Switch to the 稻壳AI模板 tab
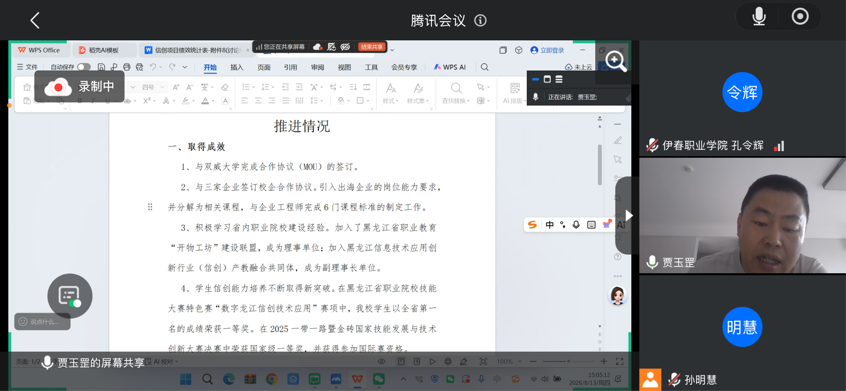 (x=104, y=50)
